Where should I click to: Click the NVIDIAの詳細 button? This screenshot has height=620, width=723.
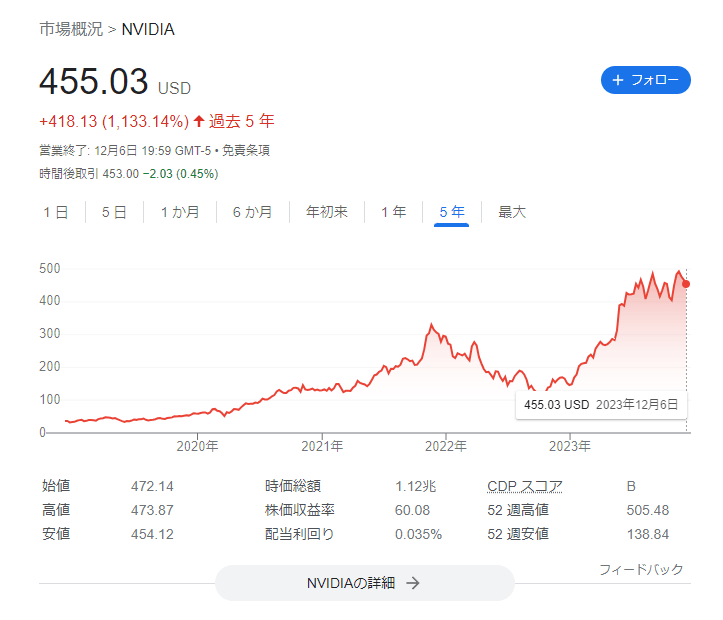[x=364, y=583]
